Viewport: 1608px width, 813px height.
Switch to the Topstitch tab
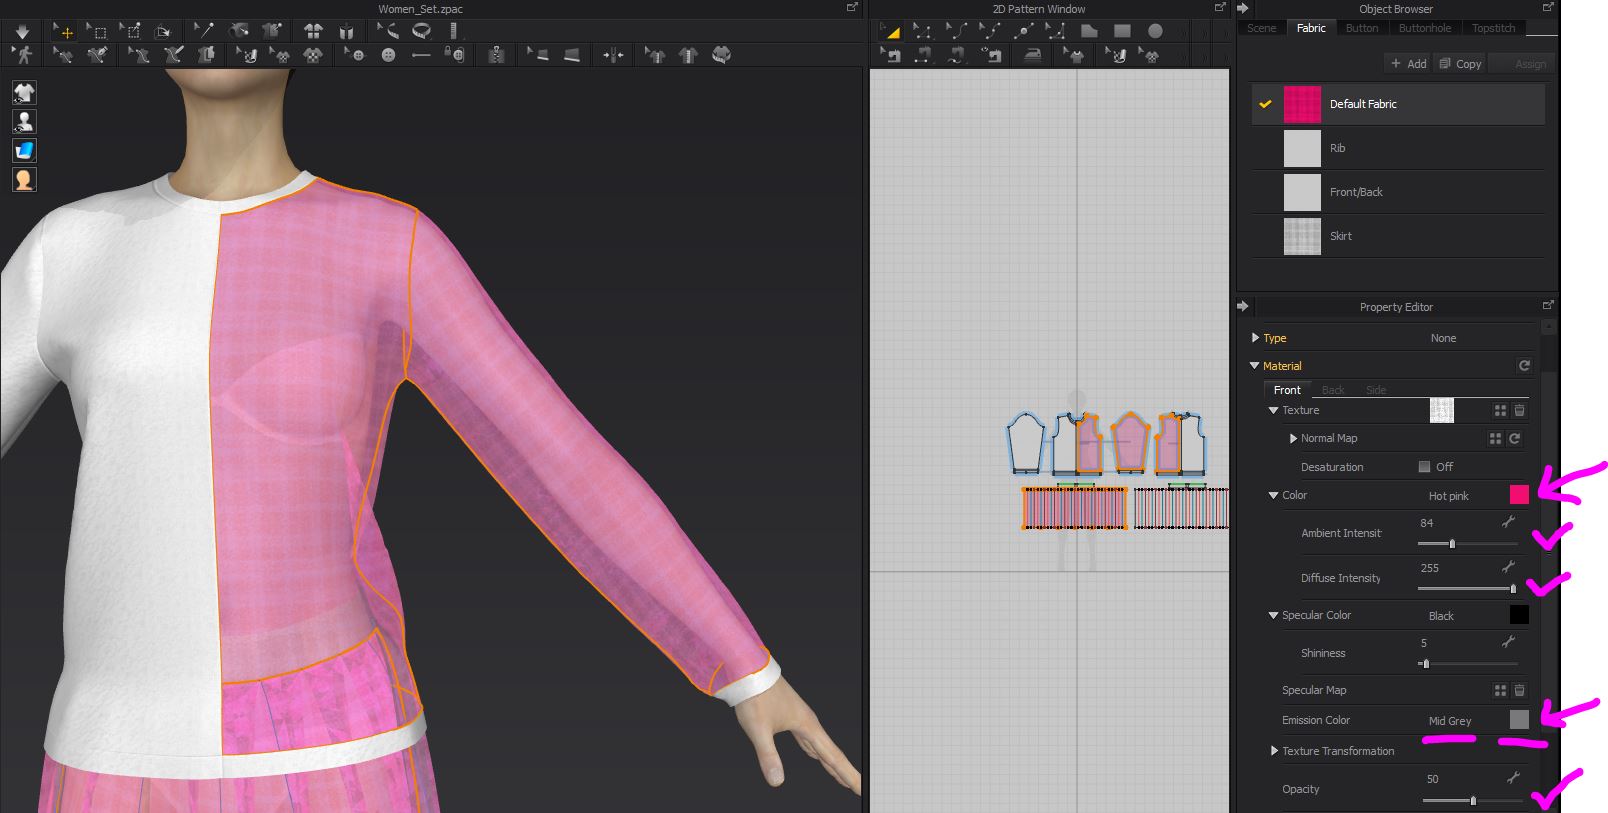1493,28
